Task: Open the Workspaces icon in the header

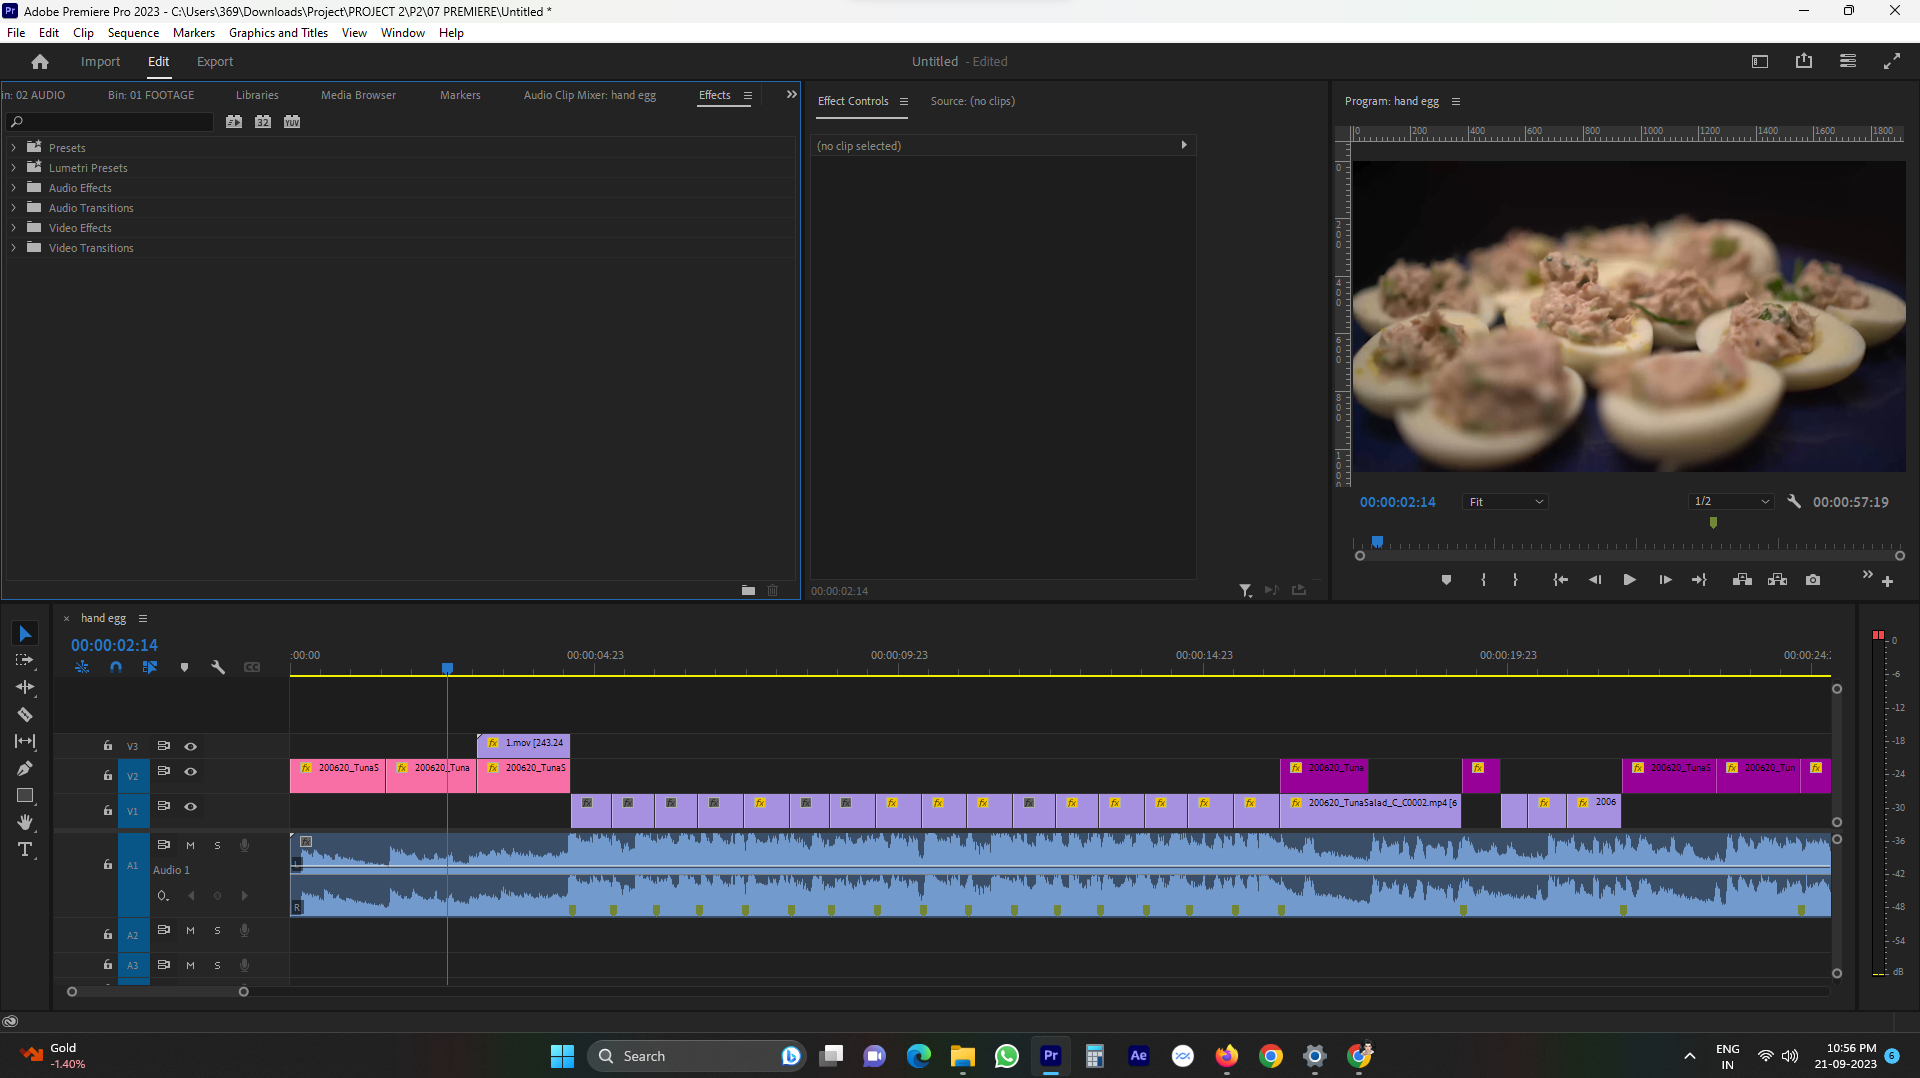Action: pyautogui.click(x=1848, y=61)
